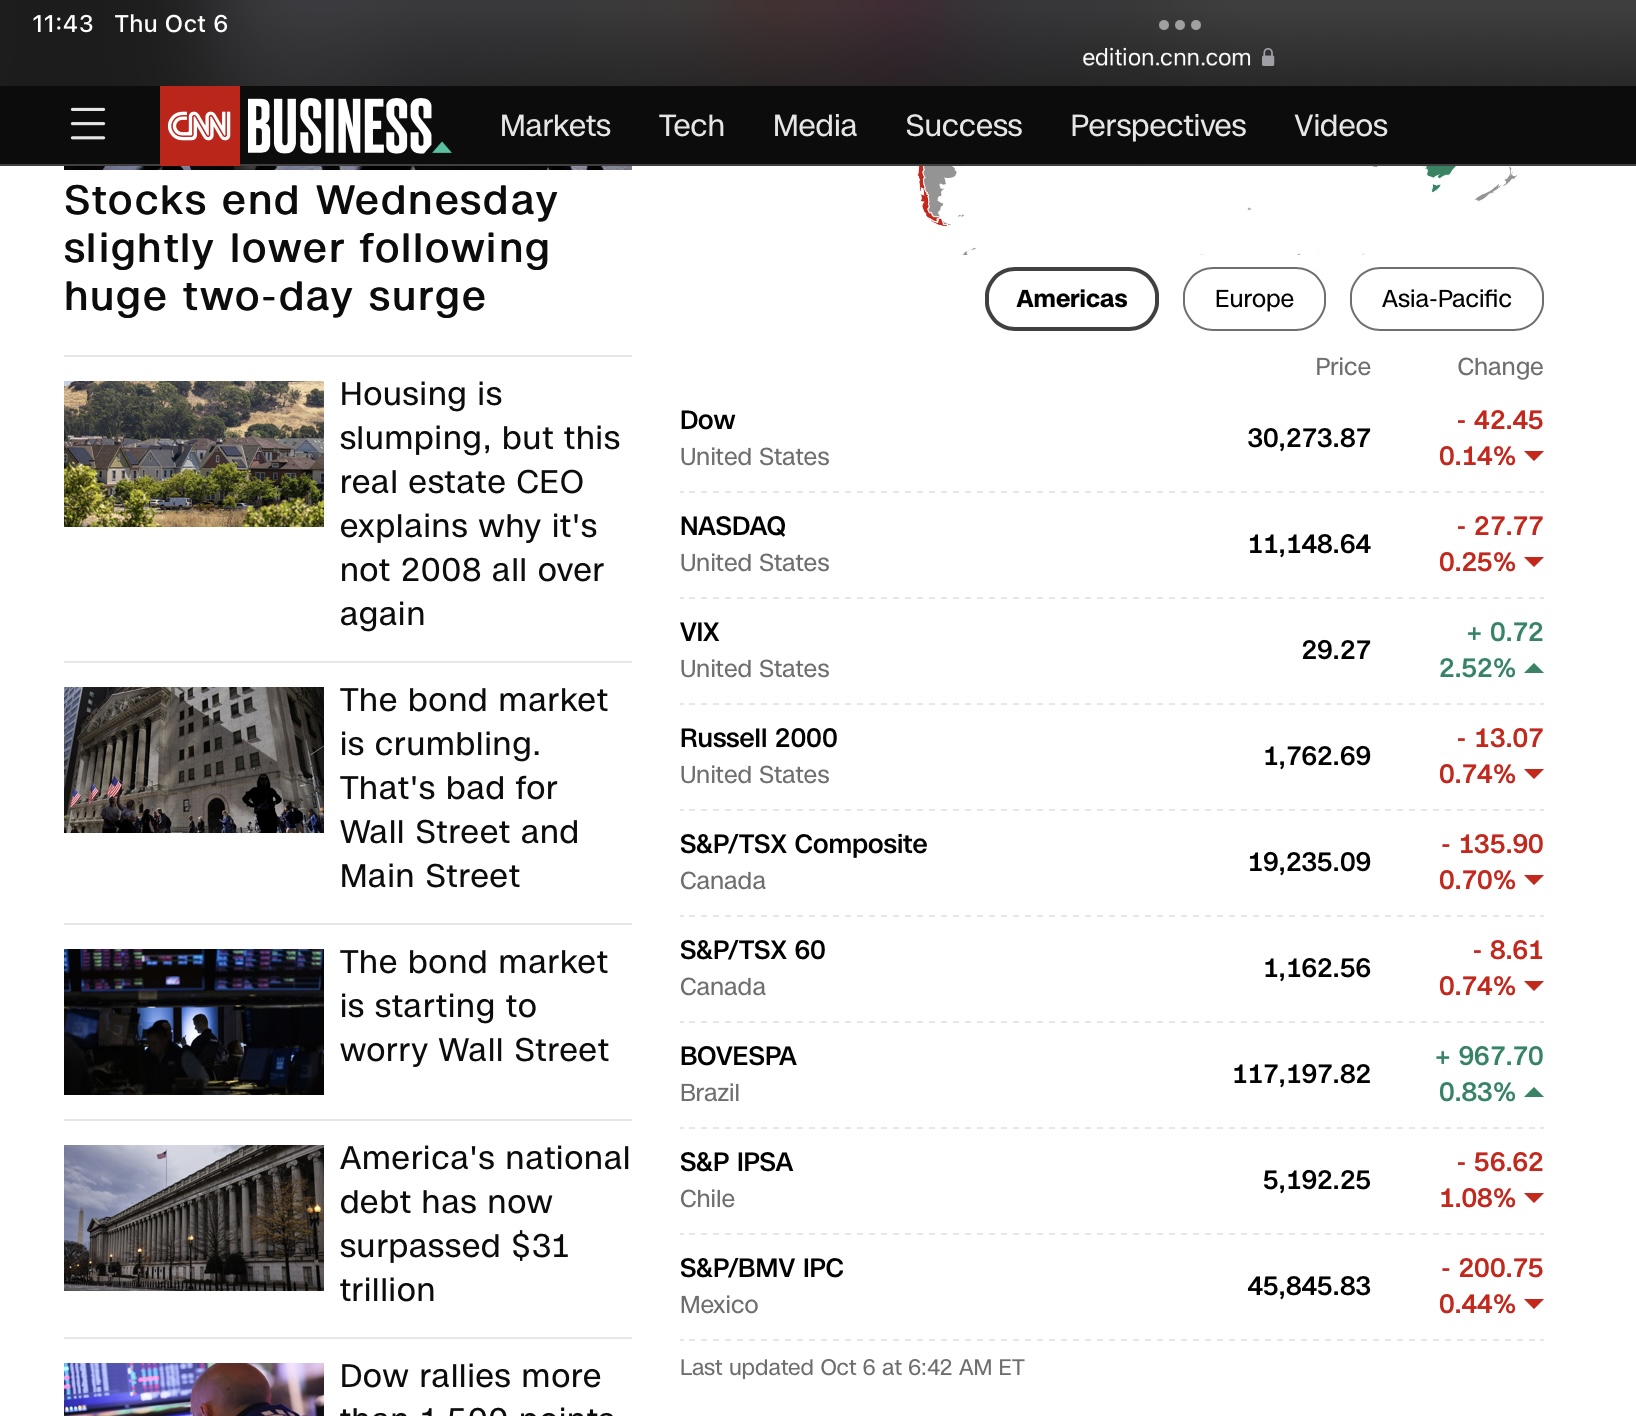Screen dimensions: 1636x1416
Task: Click the stock exchange building thumbnail
Action: pyautogui.click(x=194, y=760)
